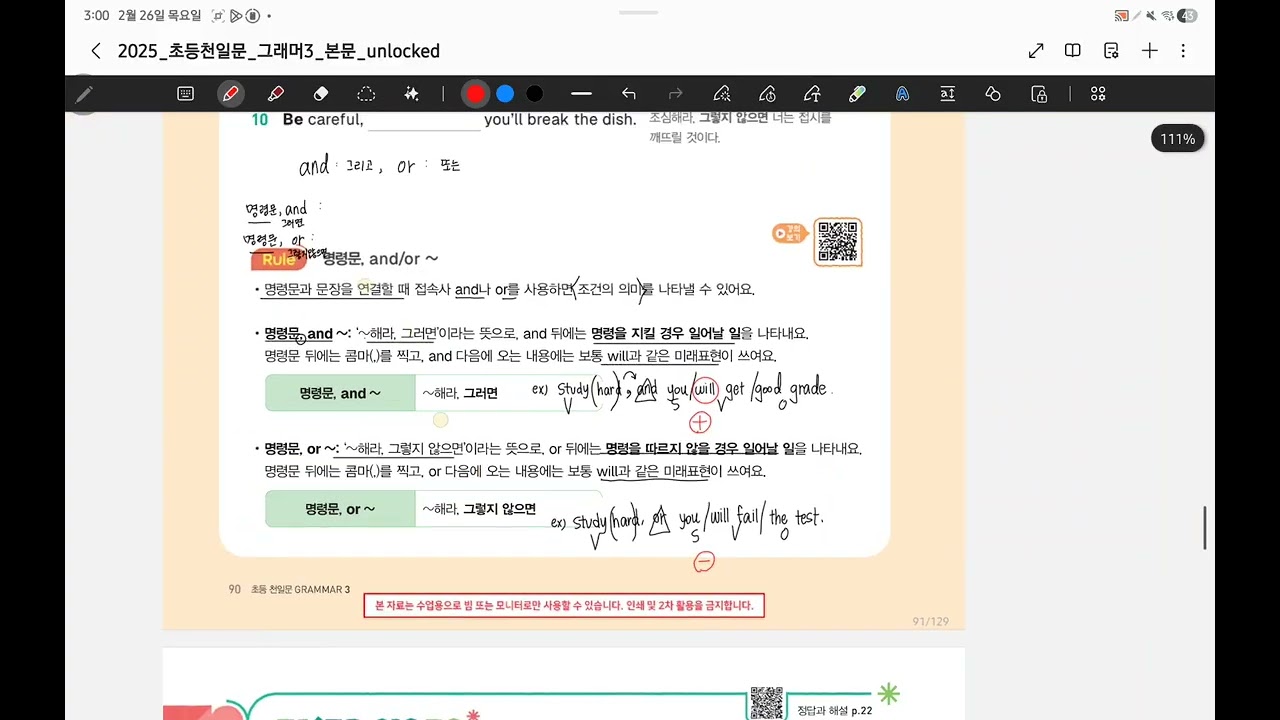Tap the date 2월 26일 목요일
Image resolution: width=1280 pixels, height=720 pixels.
(x=159, y=16)
